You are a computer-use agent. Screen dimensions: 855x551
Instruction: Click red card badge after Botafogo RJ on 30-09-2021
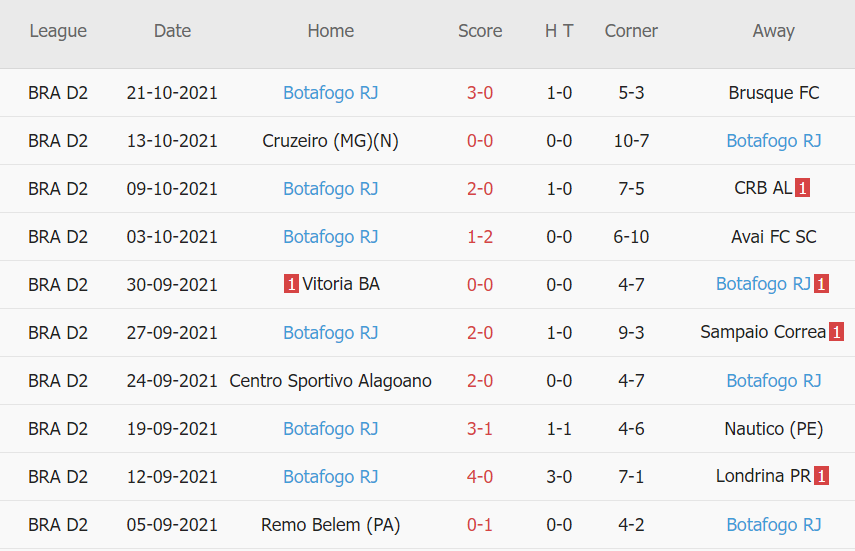(821, 284)
